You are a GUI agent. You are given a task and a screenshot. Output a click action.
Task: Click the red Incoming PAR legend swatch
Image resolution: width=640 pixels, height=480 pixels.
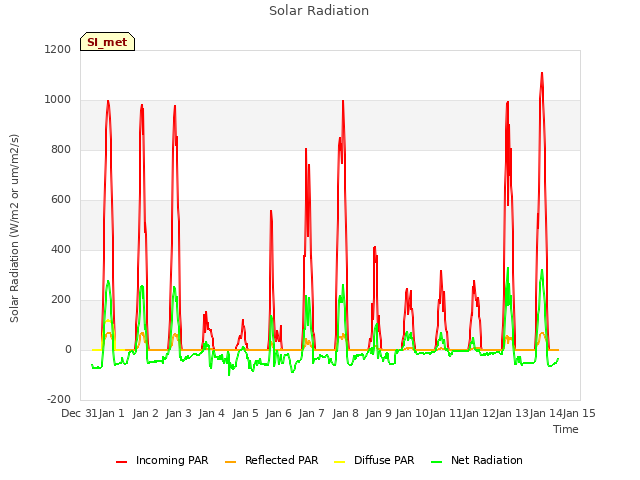pos(122,462)
